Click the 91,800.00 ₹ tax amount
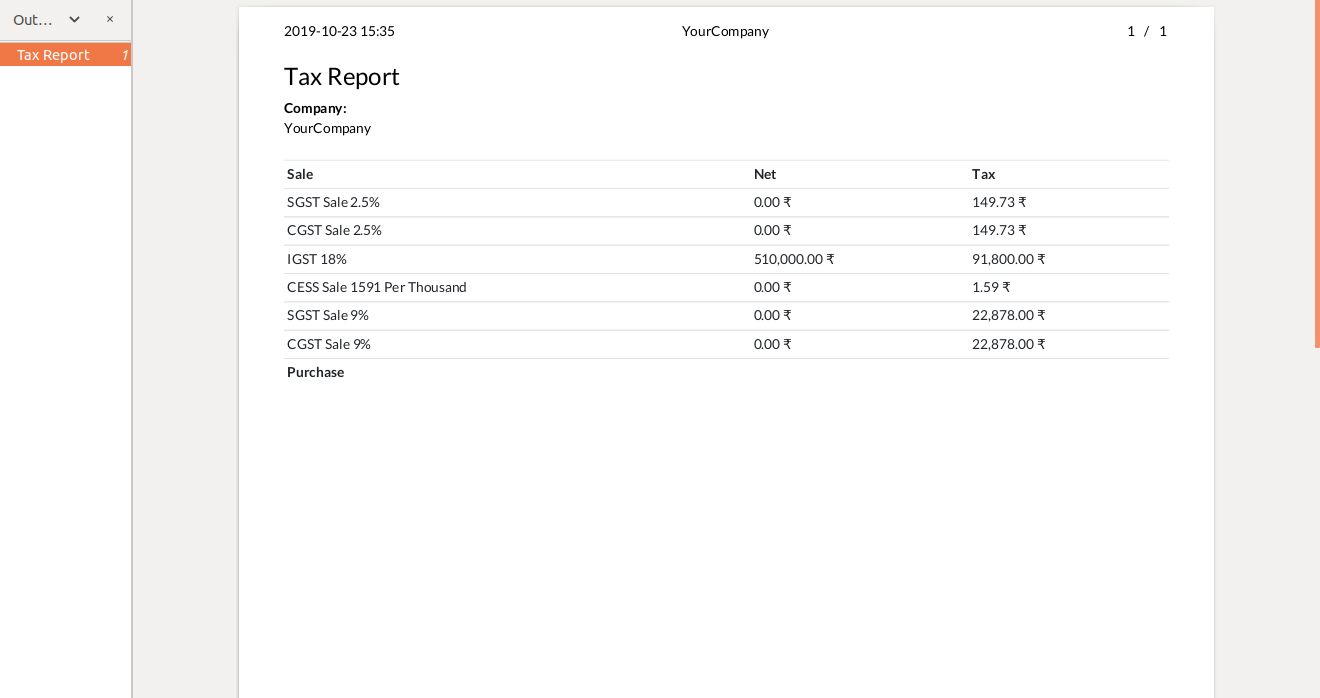 1008,259
